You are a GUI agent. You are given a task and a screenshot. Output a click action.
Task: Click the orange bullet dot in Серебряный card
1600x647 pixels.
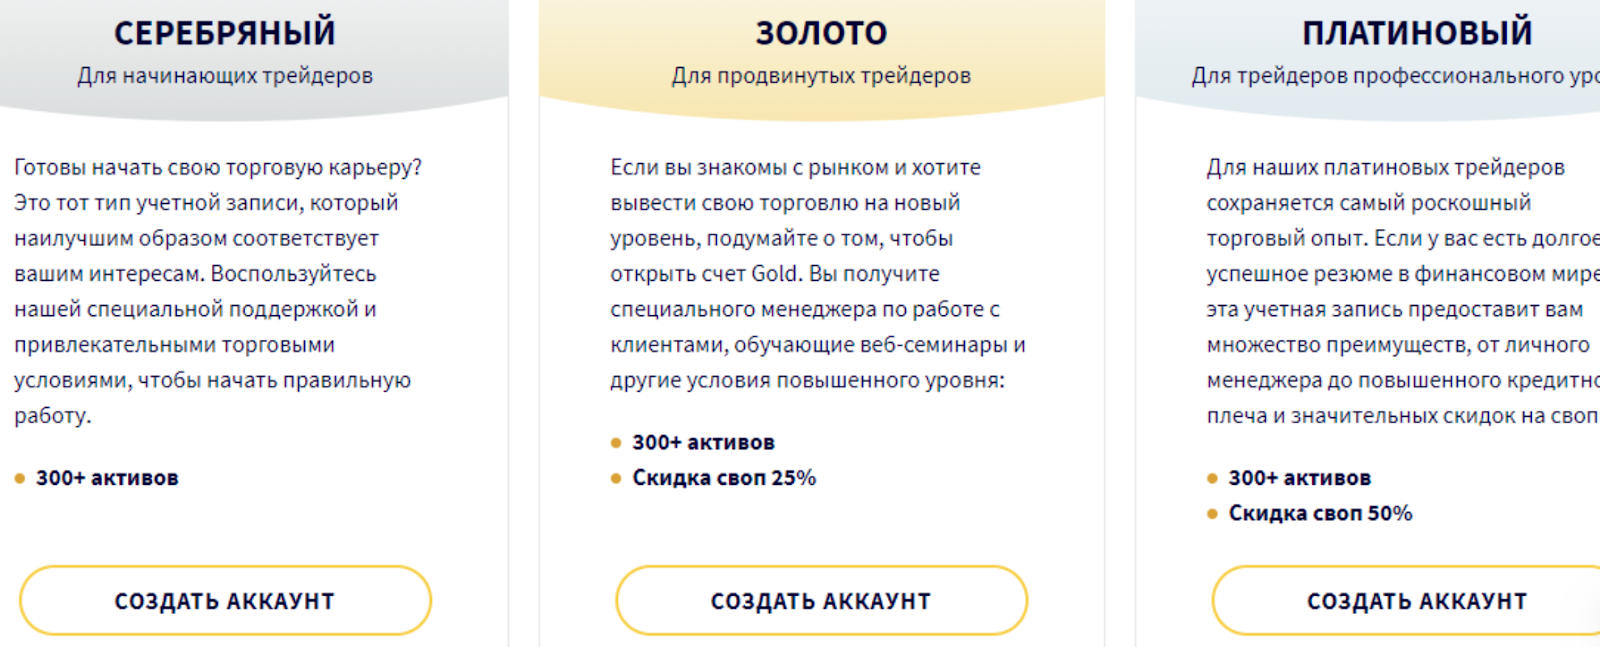pos(19,479)
